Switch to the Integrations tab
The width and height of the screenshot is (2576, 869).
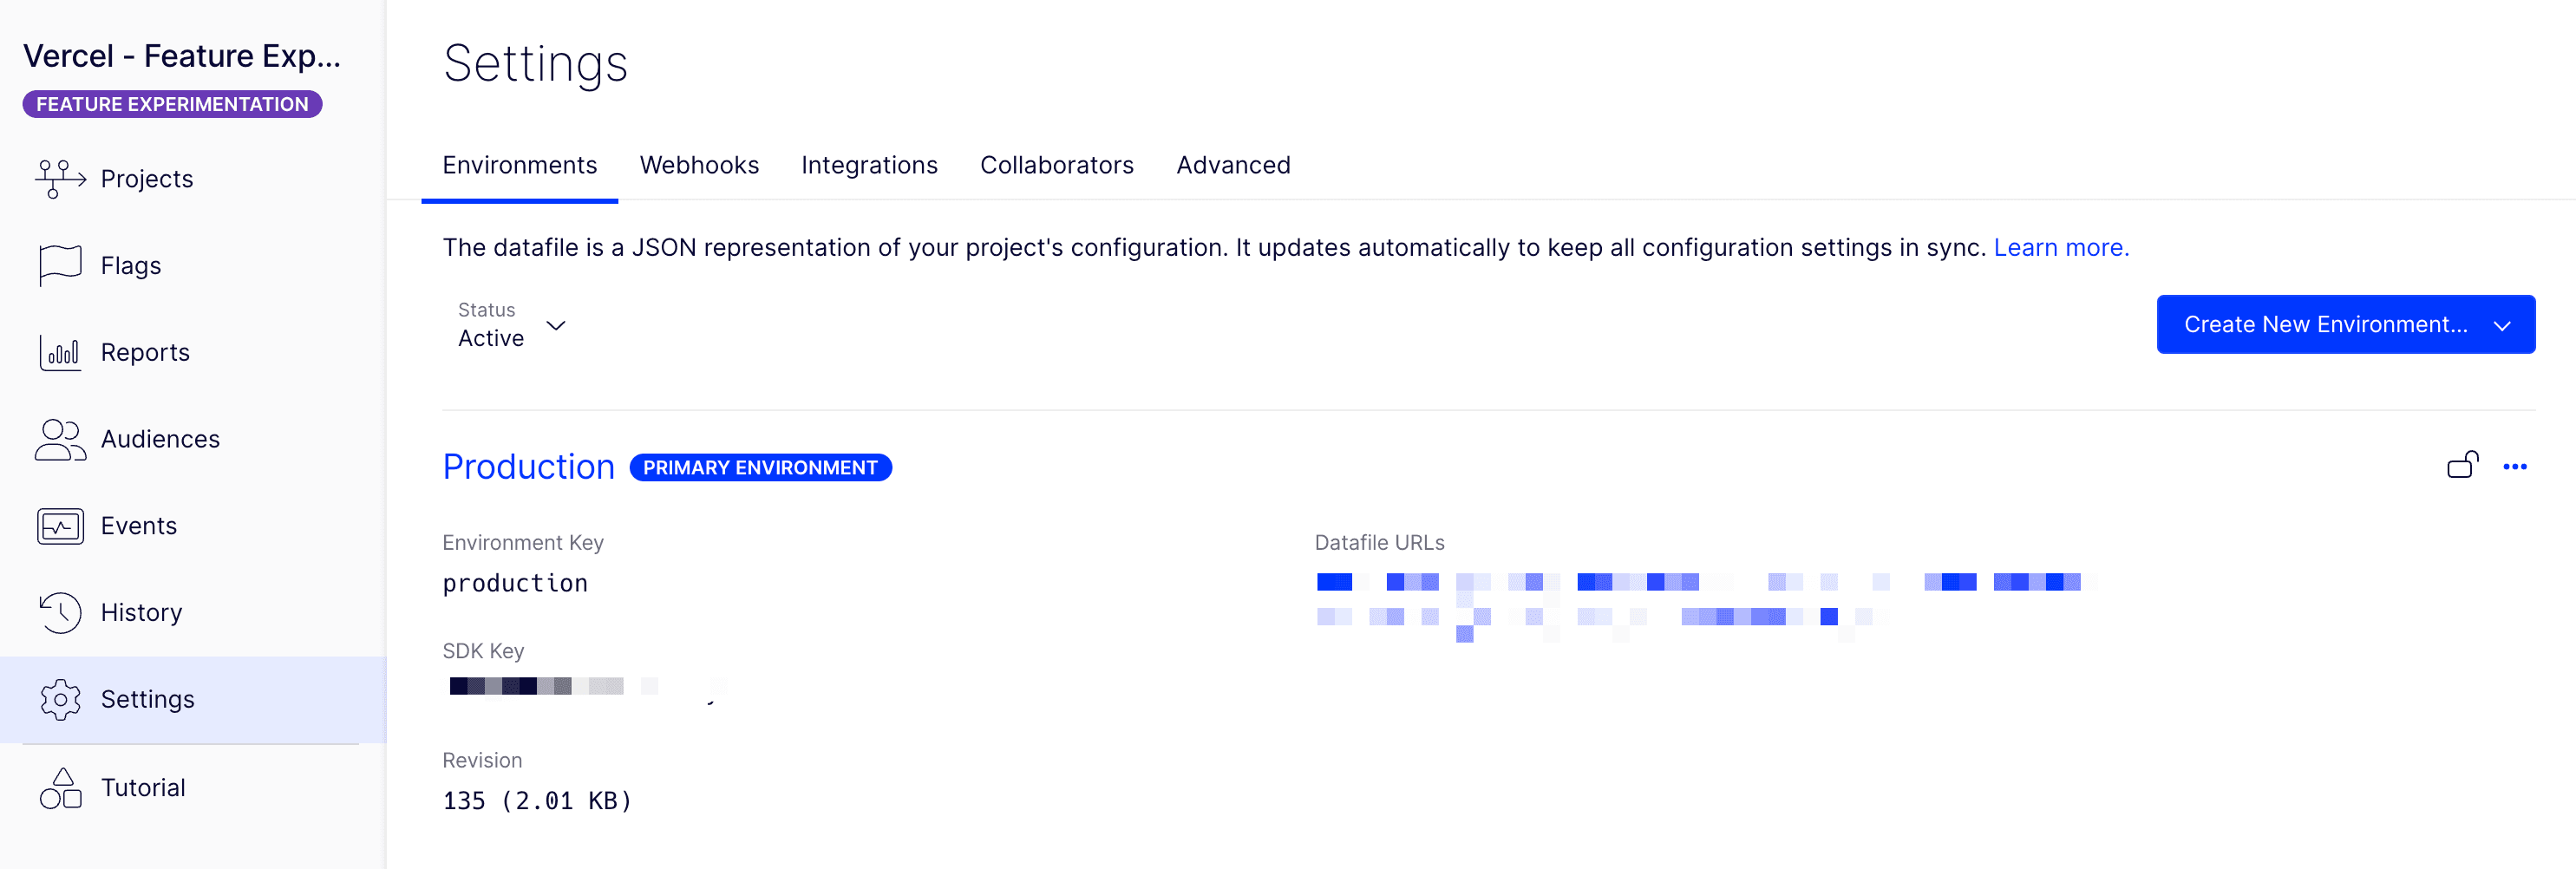(x=869, y=165)
